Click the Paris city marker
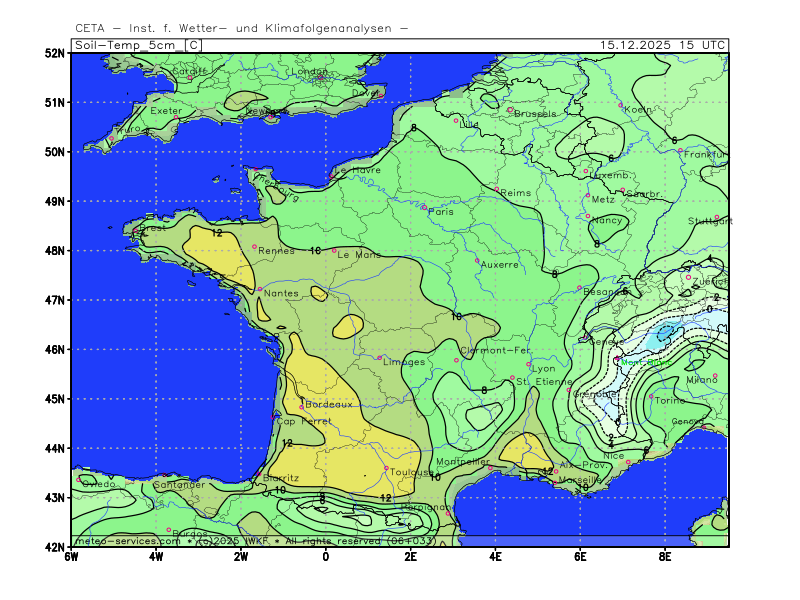Screen dimensions: 800x600 tap(424, 207)
